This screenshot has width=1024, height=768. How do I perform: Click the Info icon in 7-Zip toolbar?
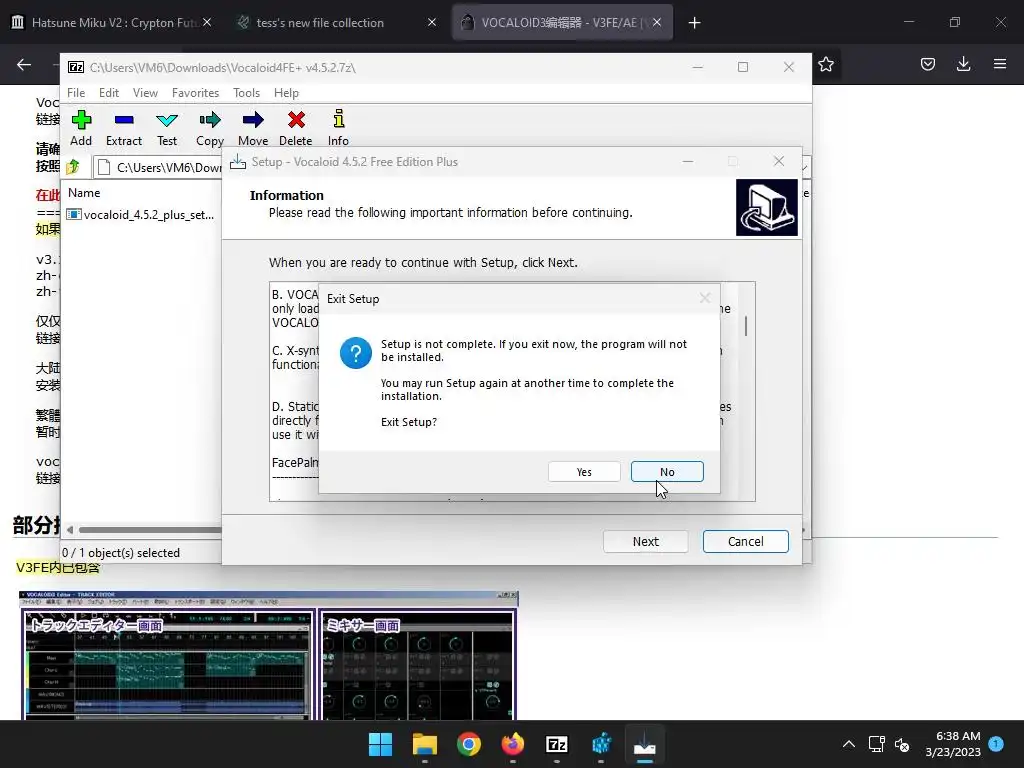point(338,119)
